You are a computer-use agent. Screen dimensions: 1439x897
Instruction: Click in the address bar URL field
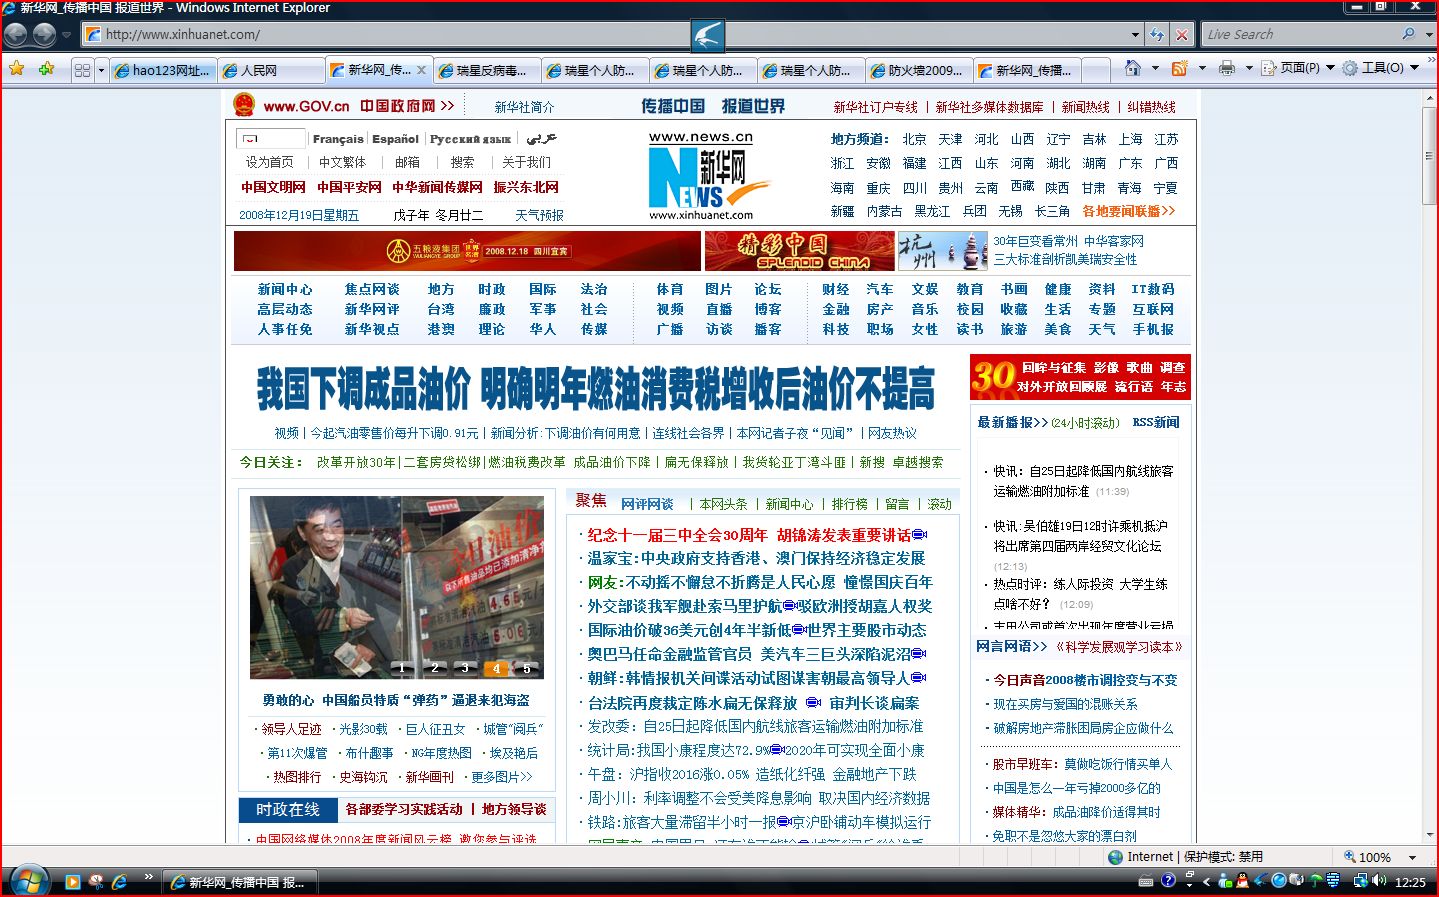(x=610, y=35)
